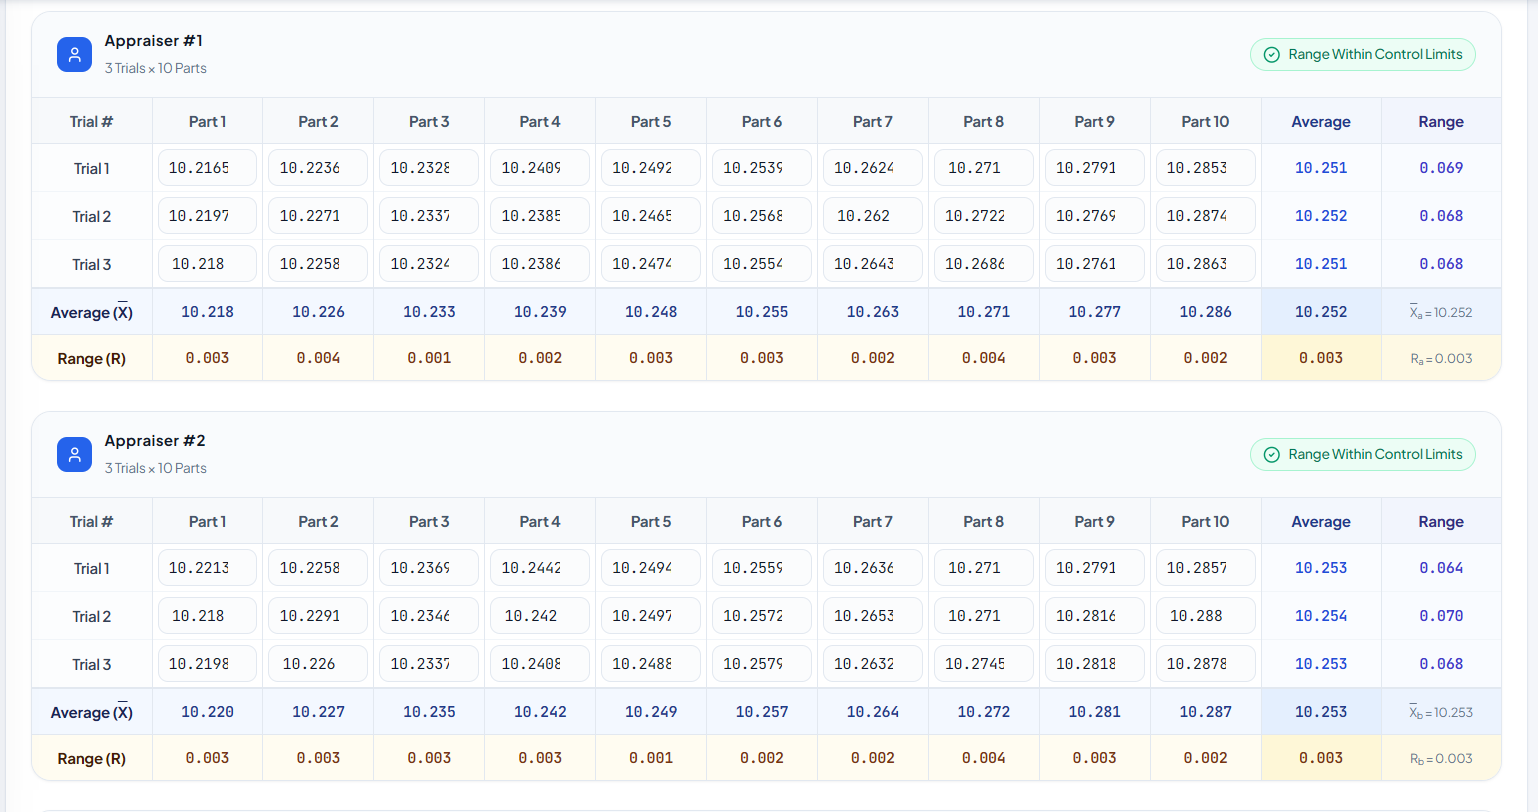The height and width of the screenshot is (812, 1538).
Task: Click Appraiser #2 Part 5 range 0.001
Action: 651,758
